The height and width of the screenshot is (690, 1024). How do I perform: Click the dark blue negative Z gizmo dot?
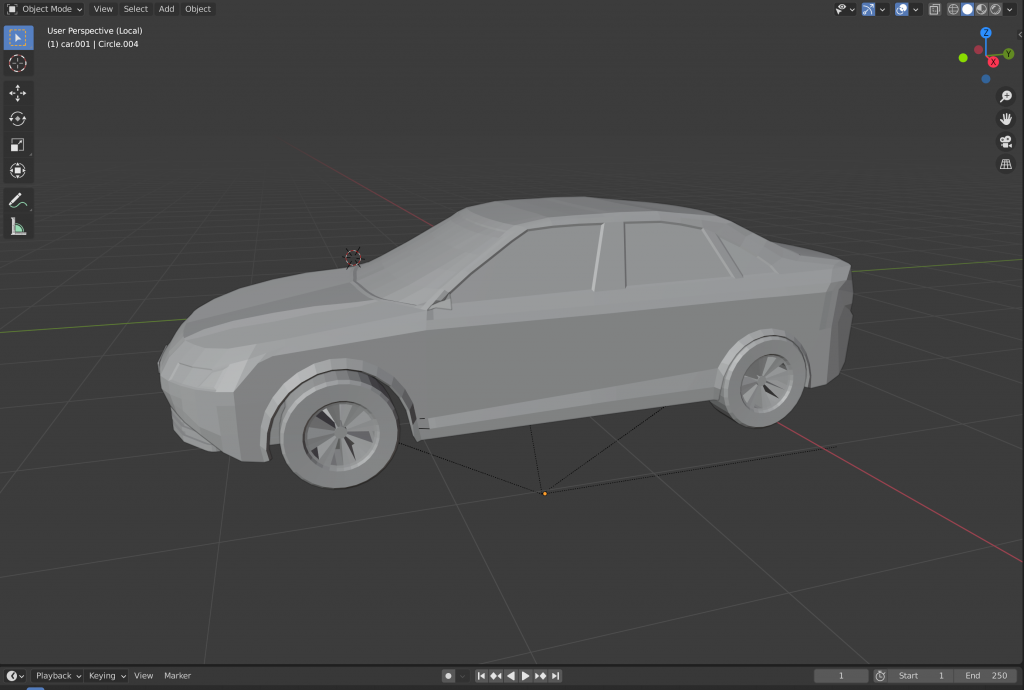[x=985, y=79]
